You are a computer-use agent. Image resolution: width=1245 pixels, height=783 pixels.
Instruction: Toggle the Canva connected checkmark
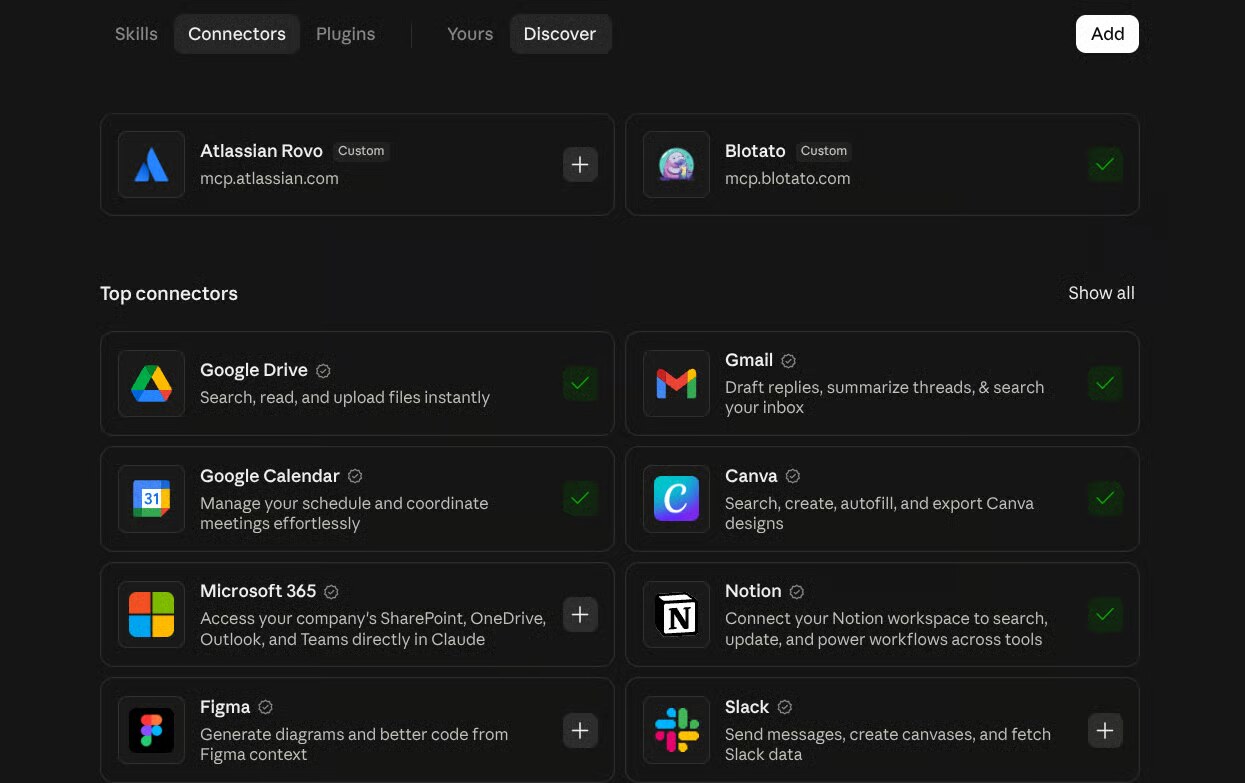1105,498
